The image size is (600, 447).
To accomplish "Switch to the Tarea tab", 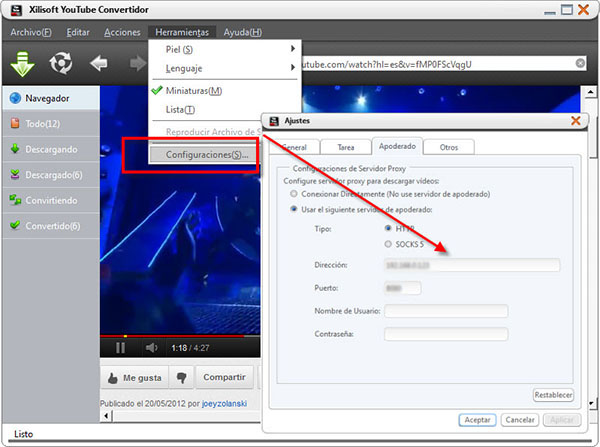I will tap(346, 147).
